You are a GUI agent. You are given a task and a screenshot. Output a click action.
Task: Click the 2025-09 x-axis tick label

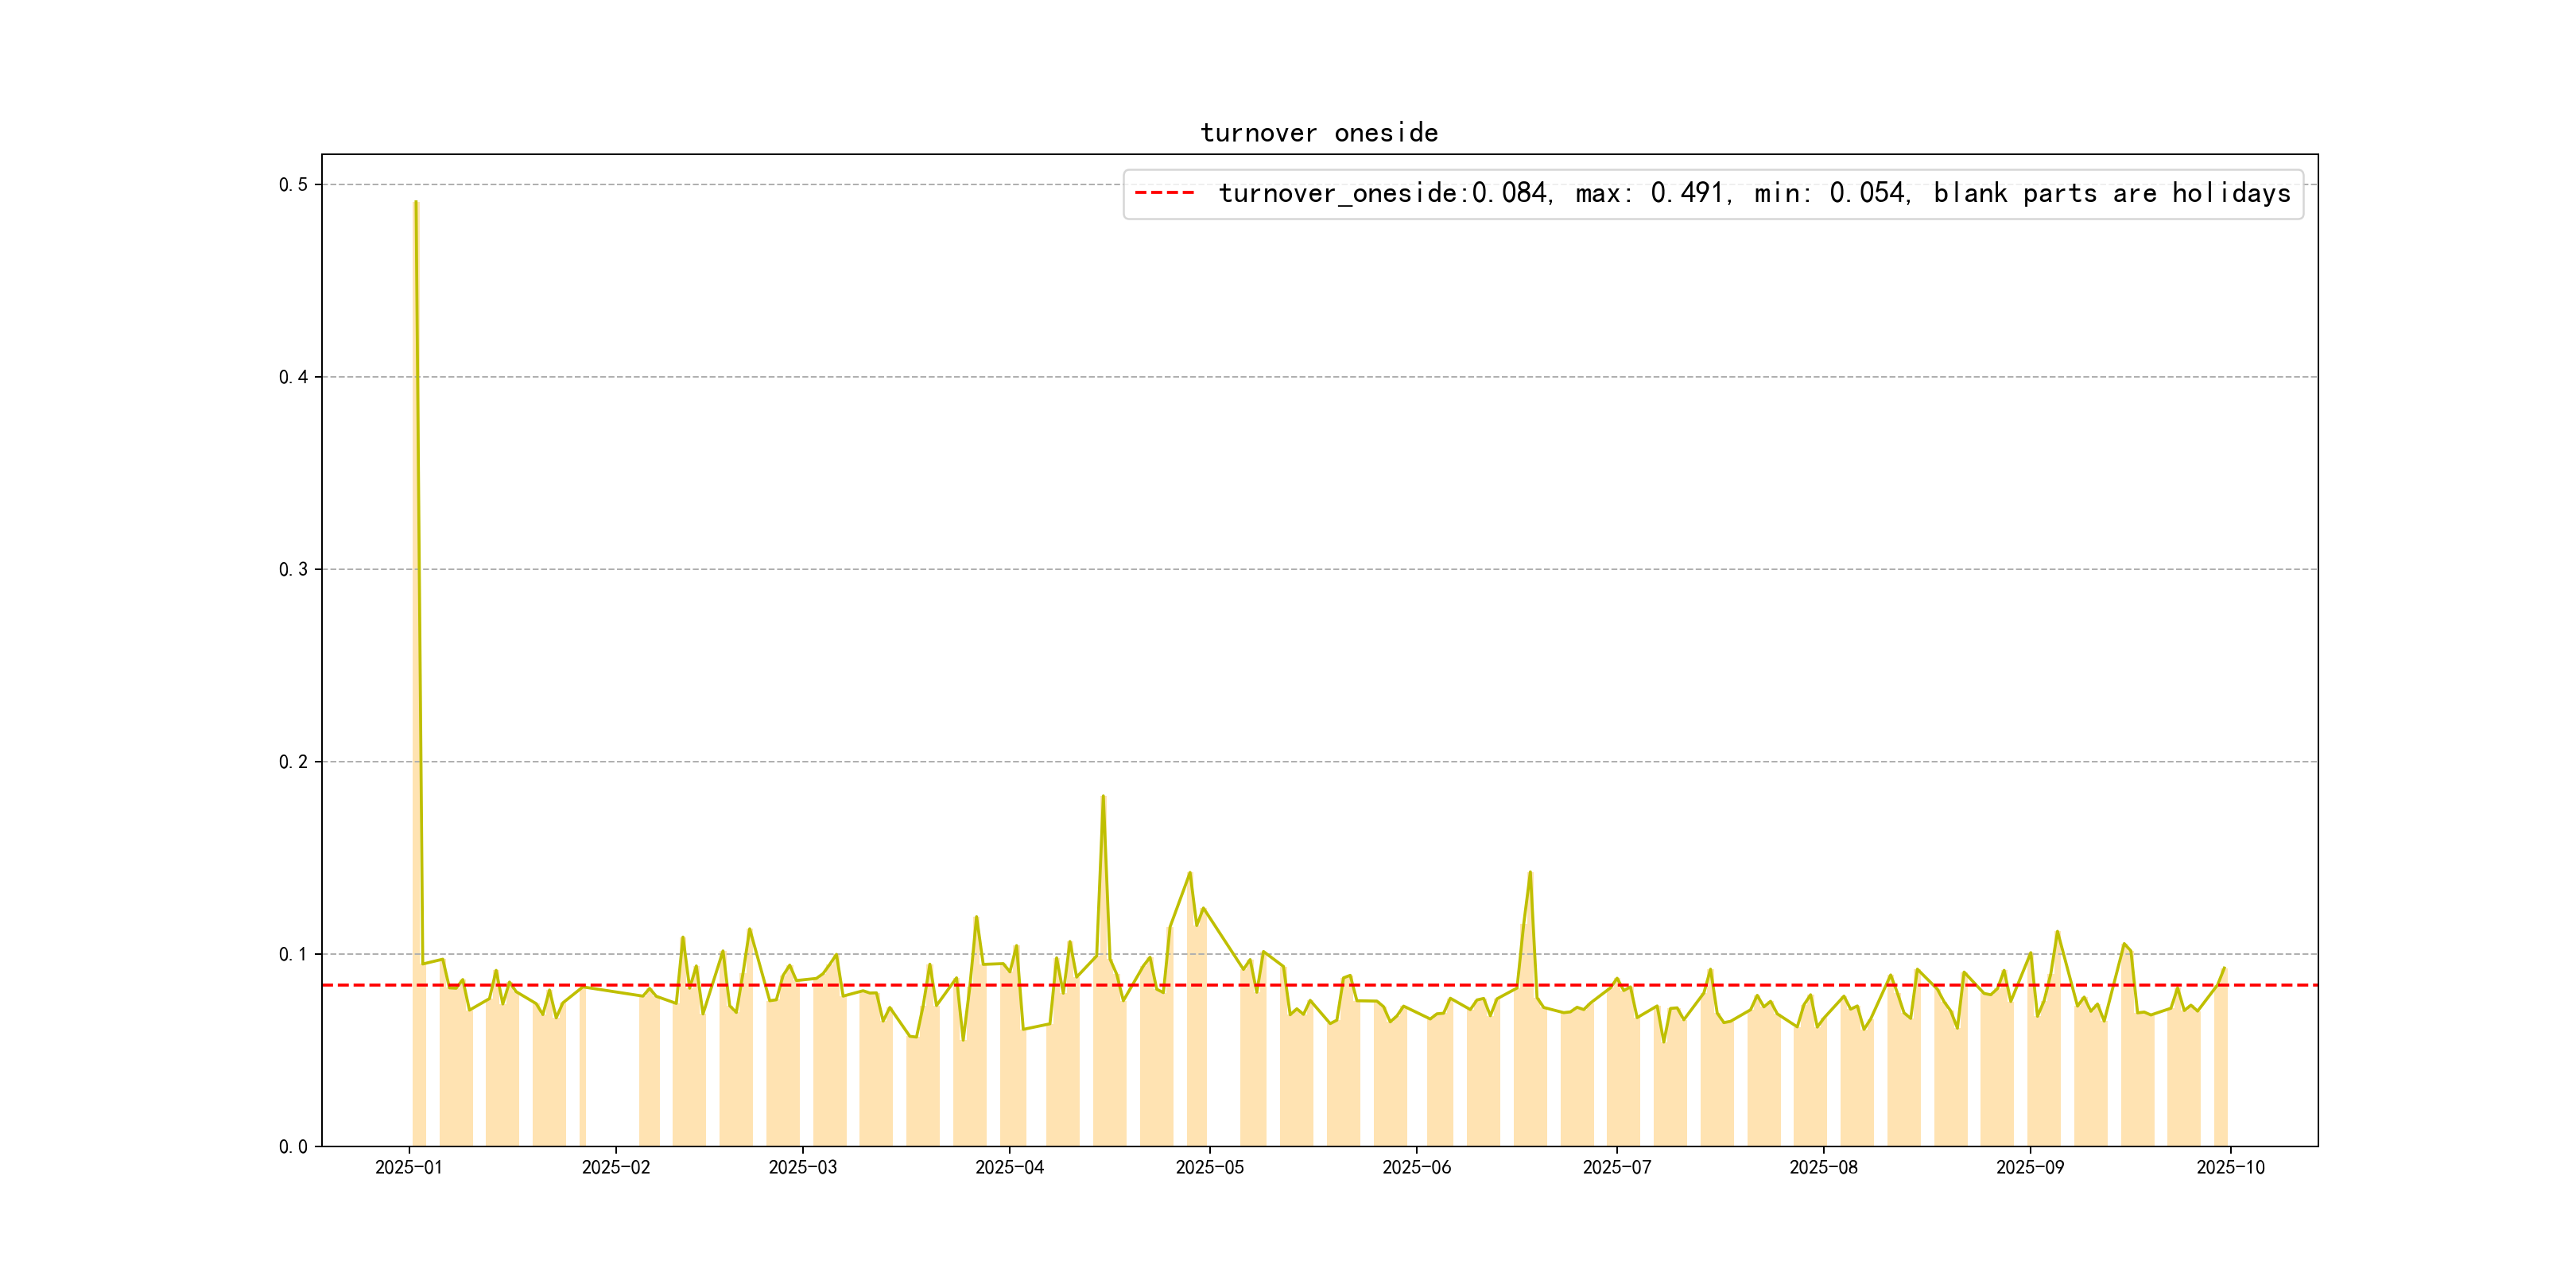[x=2030, y=1167]
